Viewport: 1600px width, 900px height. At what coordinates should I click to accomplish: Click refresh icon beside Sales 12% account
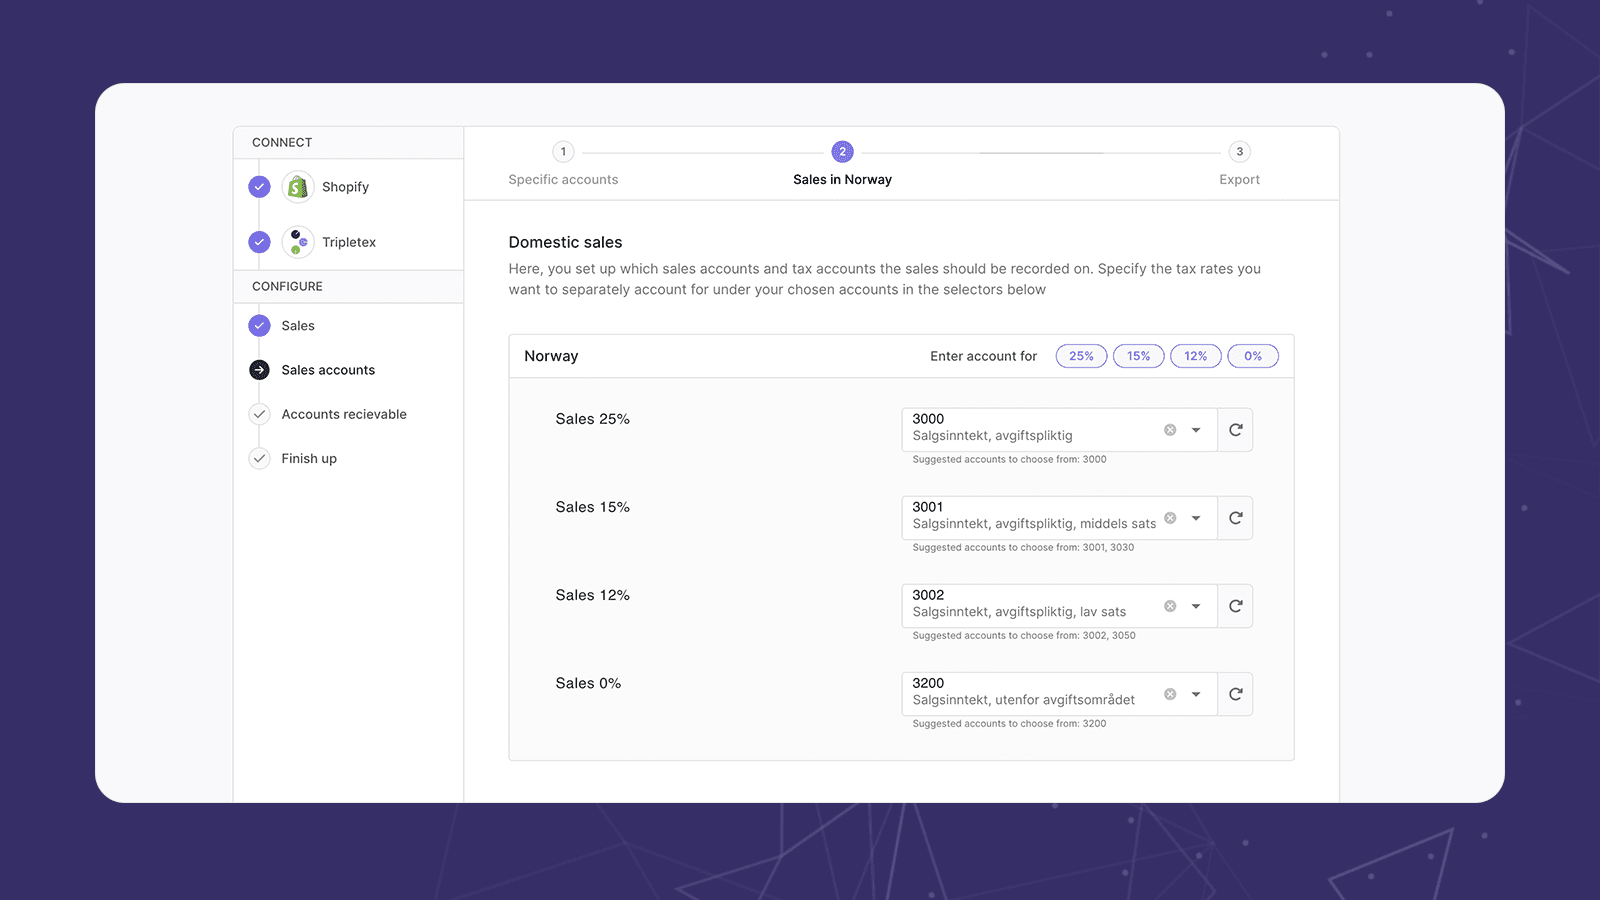tap(1235, 606)
